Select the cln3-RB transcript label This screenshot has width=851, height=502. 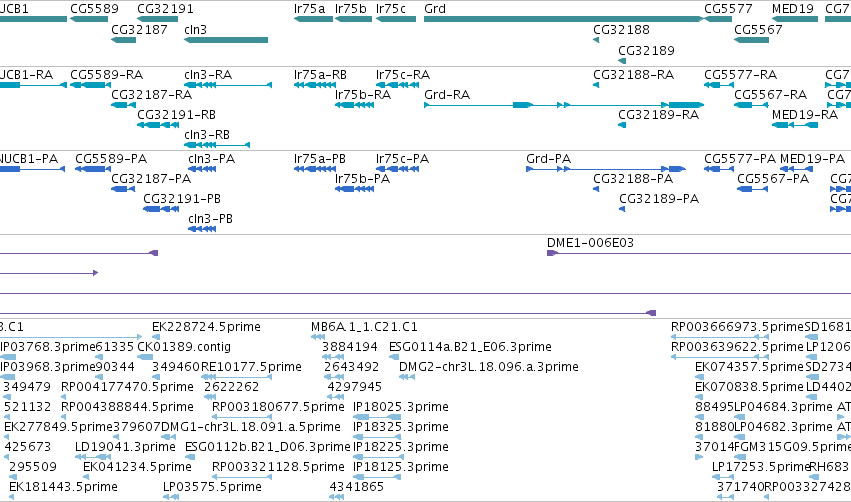tap(207, 135)
